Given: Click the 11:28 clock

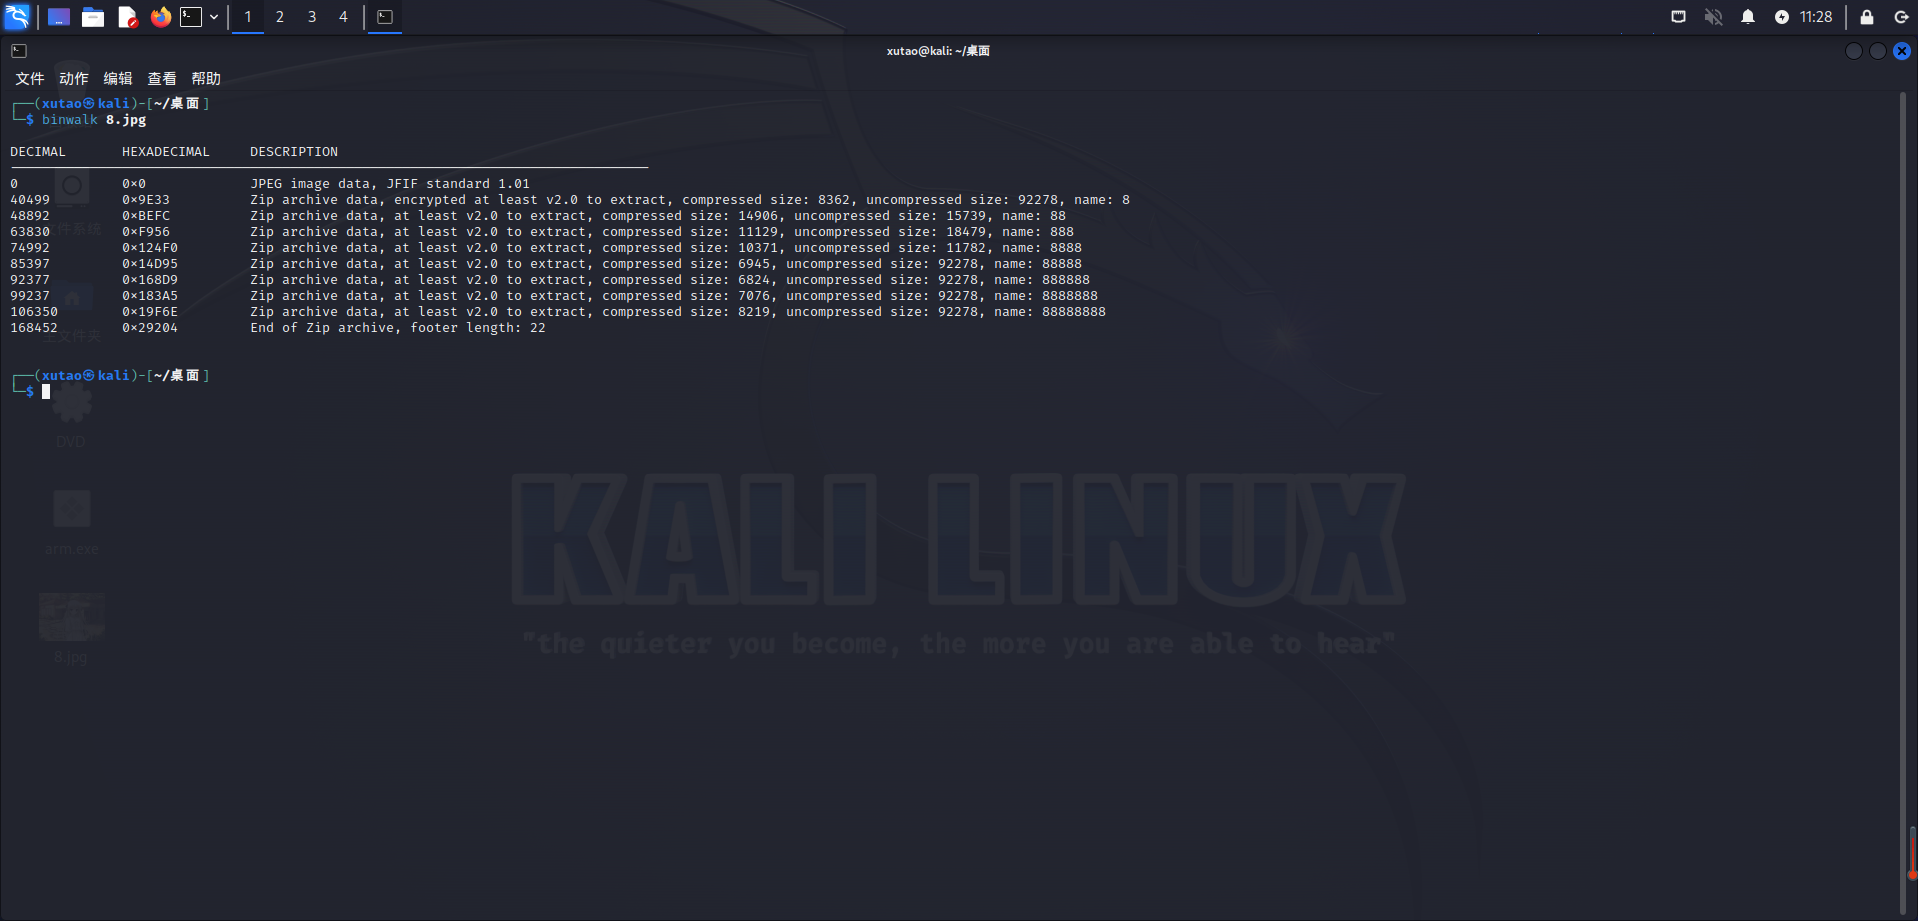Looking at the screenshot, I should tap(1816, 17).
